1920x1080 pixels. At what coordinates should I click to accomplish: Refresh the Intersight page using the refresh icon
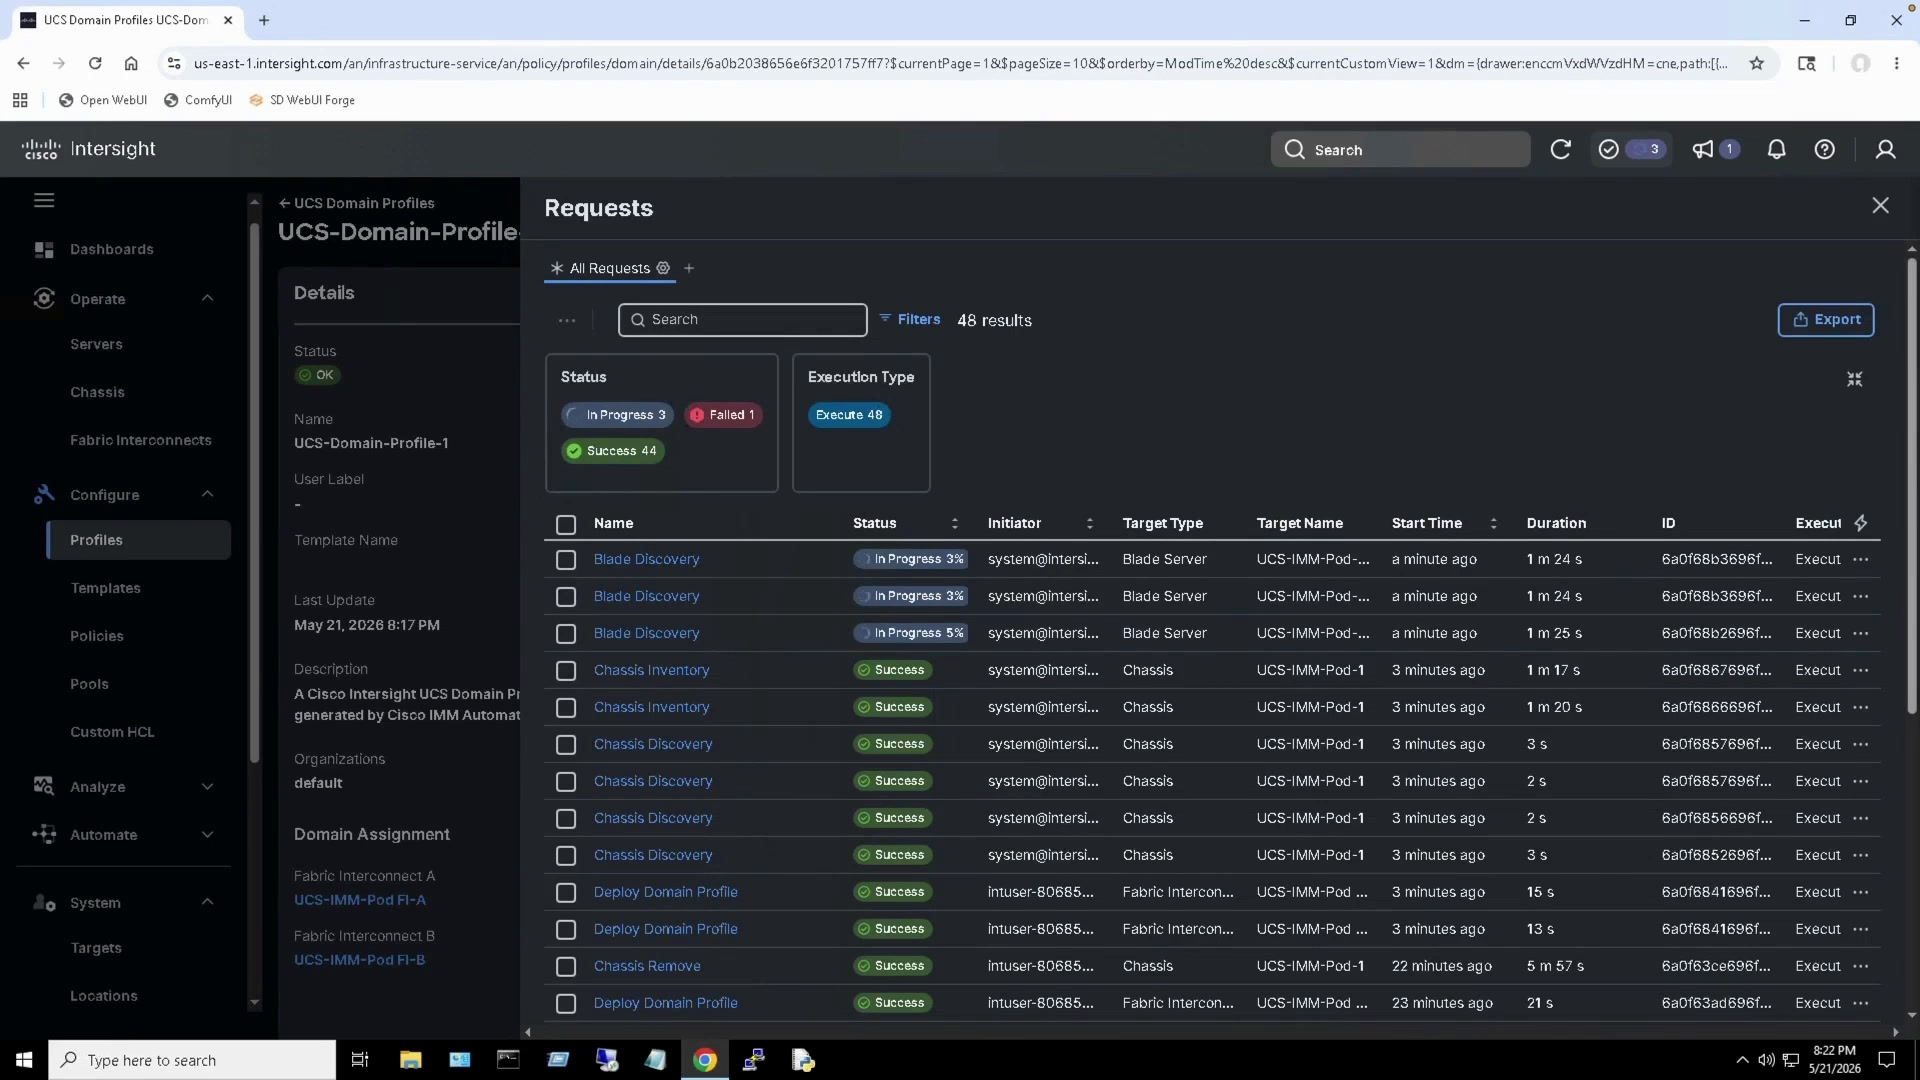[x=1560, y=150]
